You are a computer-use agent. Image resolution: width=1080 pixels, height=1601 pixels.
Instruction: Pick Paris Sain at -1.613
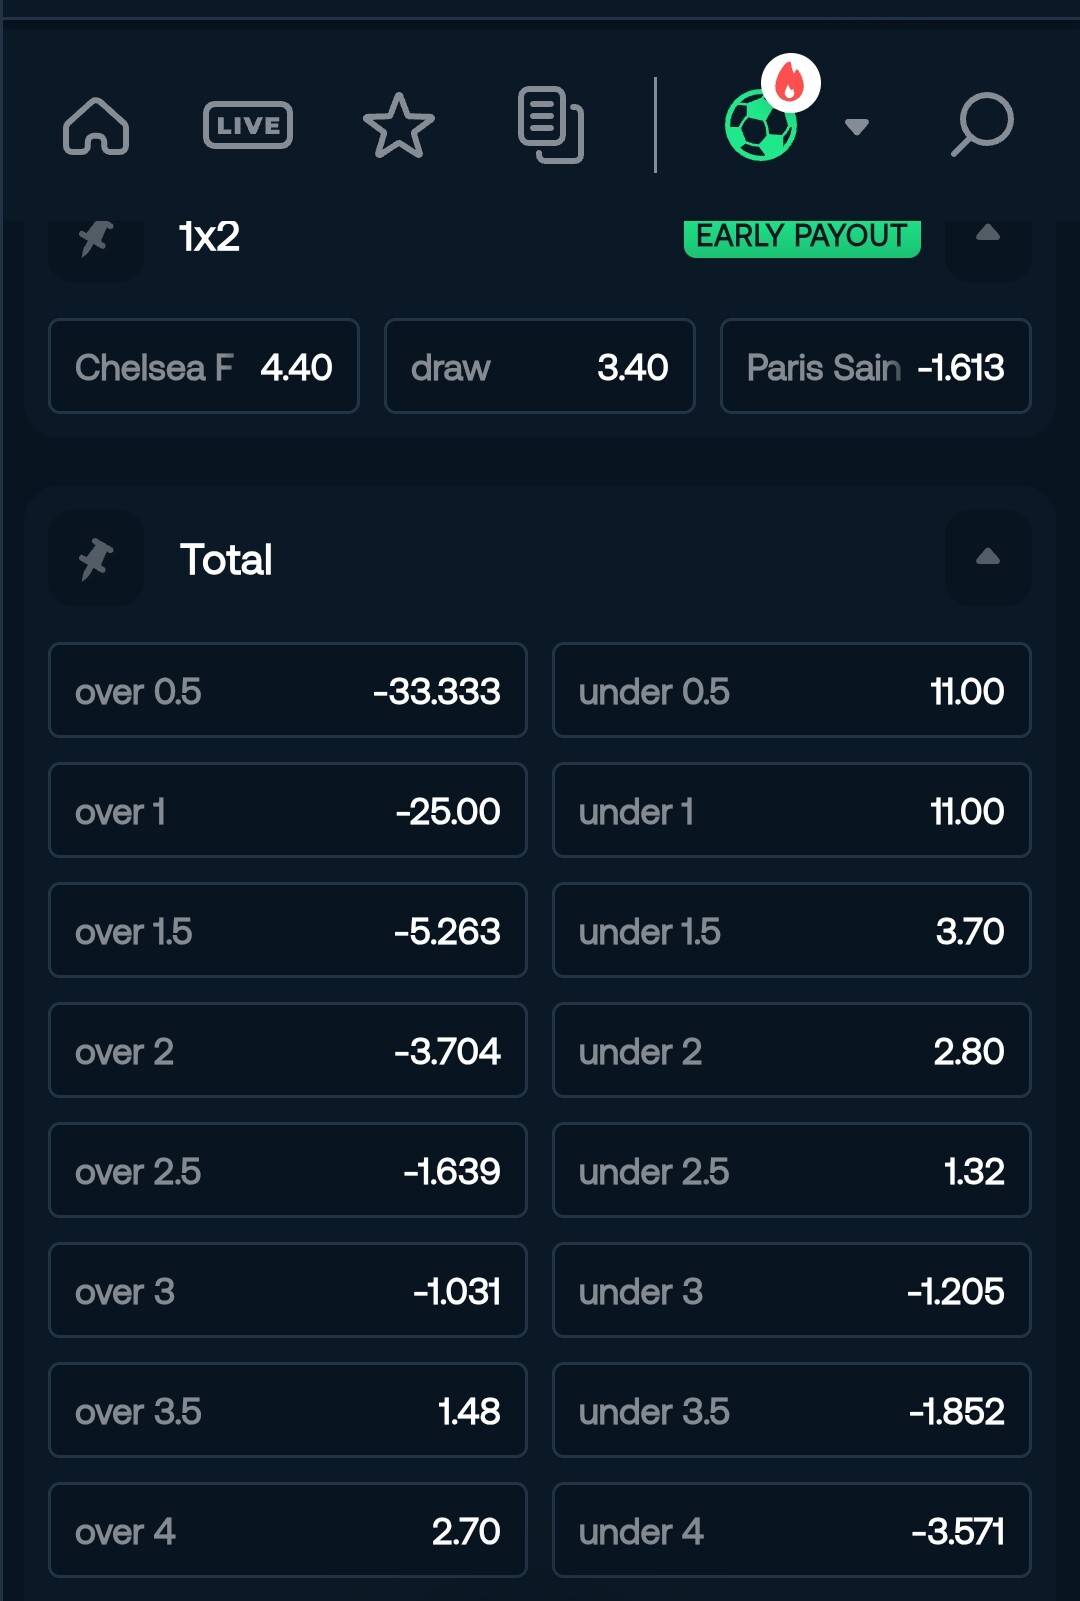point(876,366)
